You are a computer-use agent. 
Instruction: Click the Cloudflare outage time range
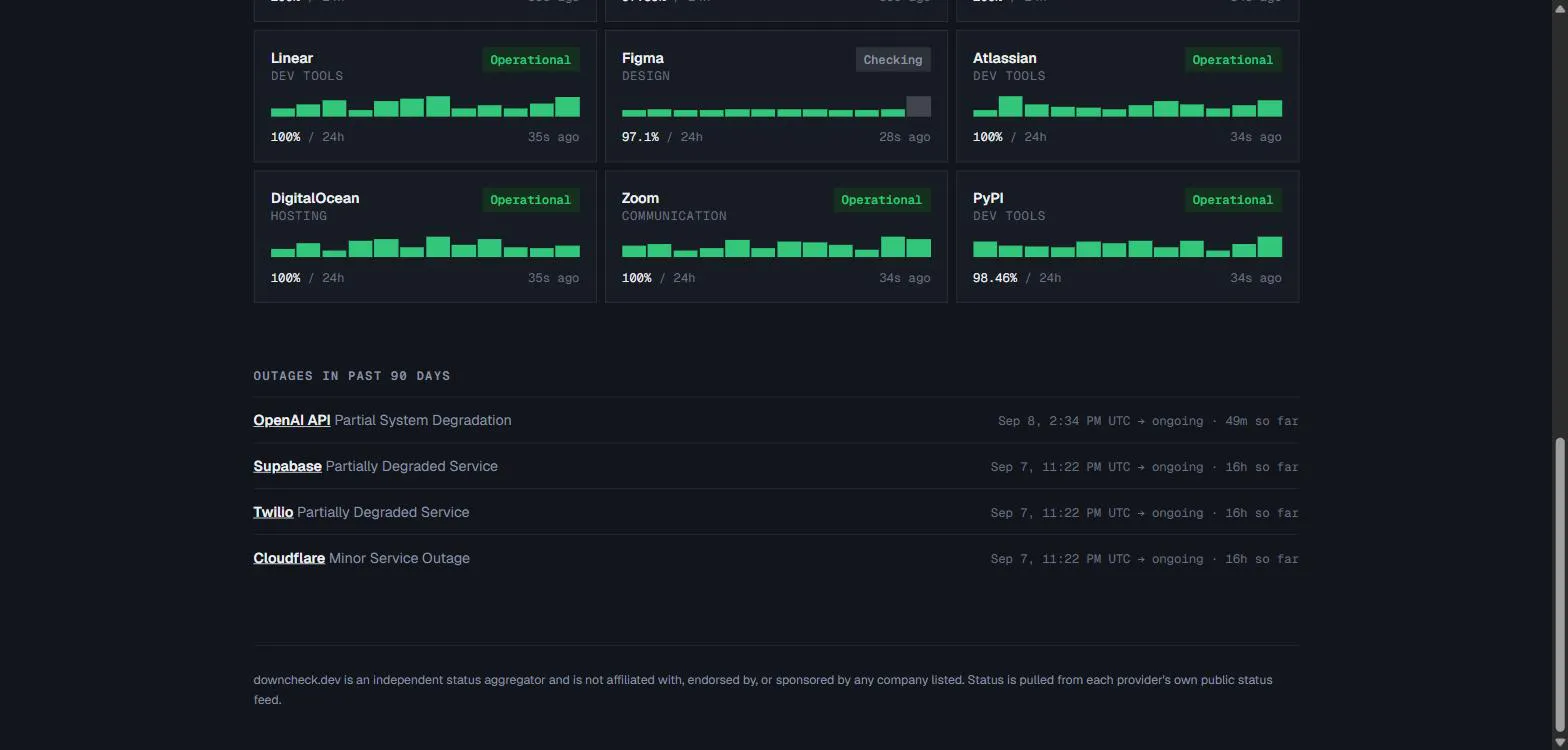[x=1144, y=559]
